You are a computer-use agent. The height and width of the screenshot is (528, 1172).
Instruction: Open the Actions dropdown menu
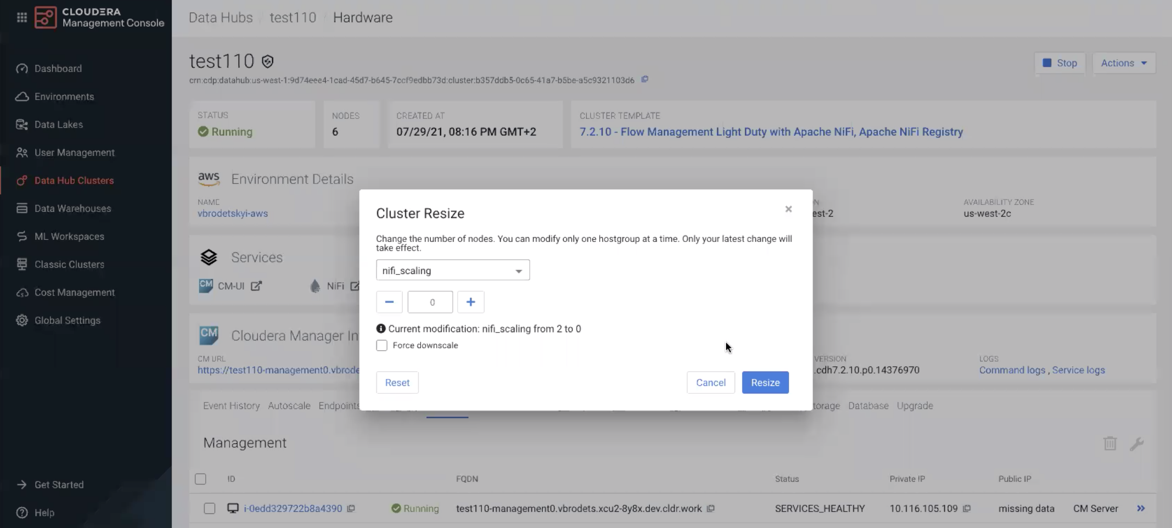1124,63
